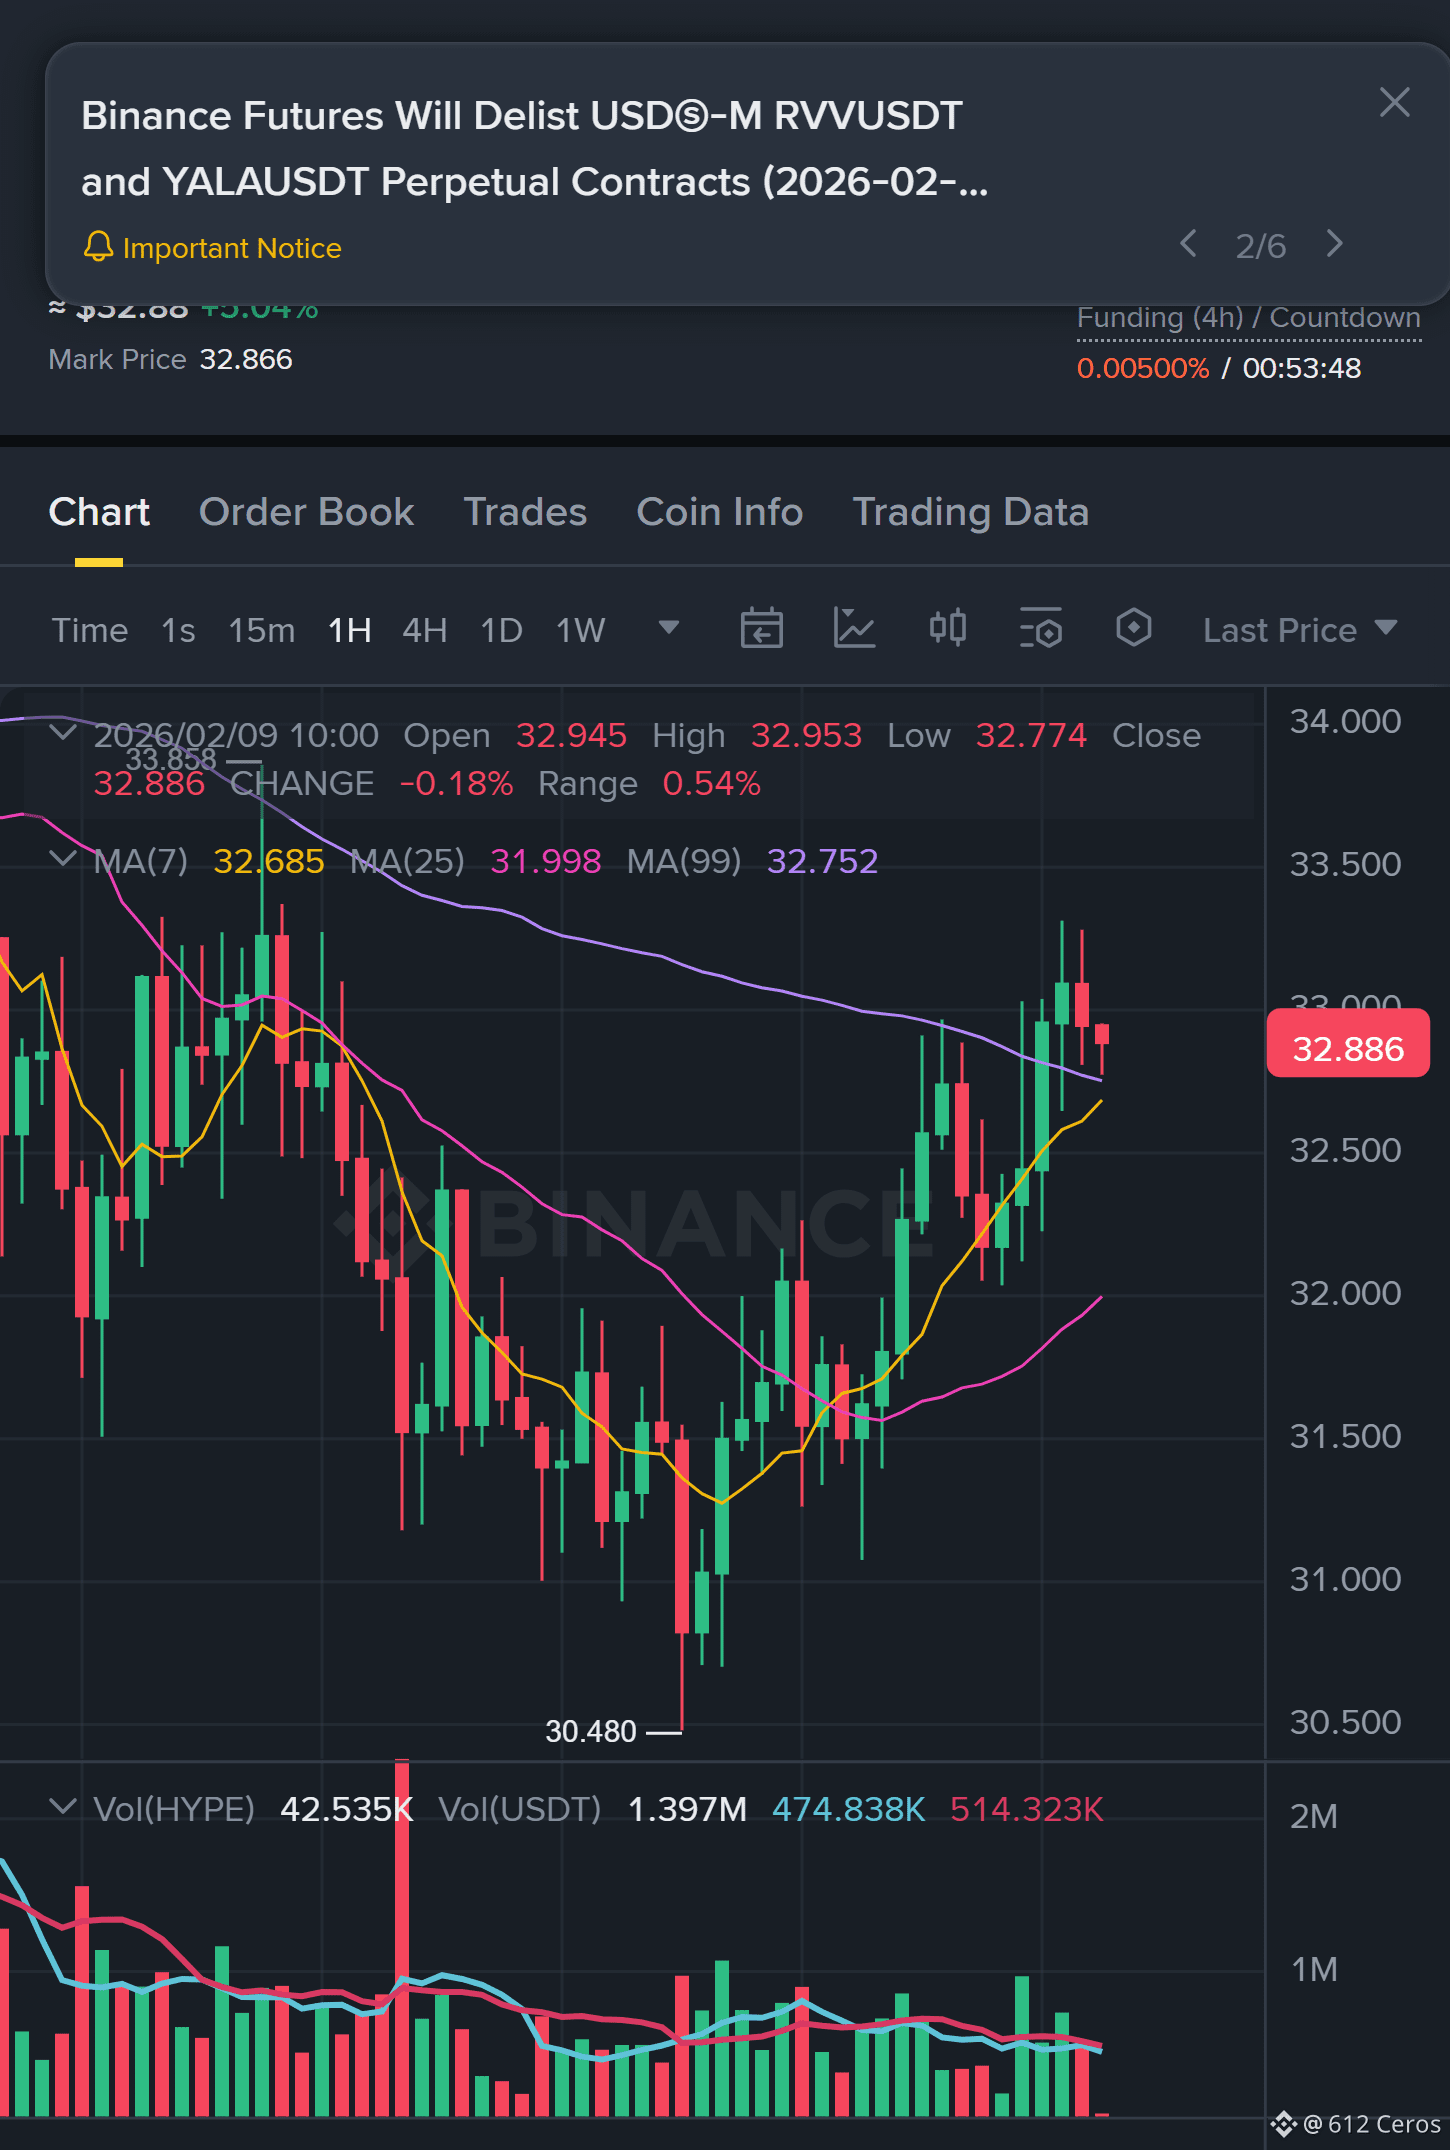The width and height of the screenshot is (1450, 2150).
Task: Dismiss the delisting notice banner
Action: click(x=1394, y=102)
